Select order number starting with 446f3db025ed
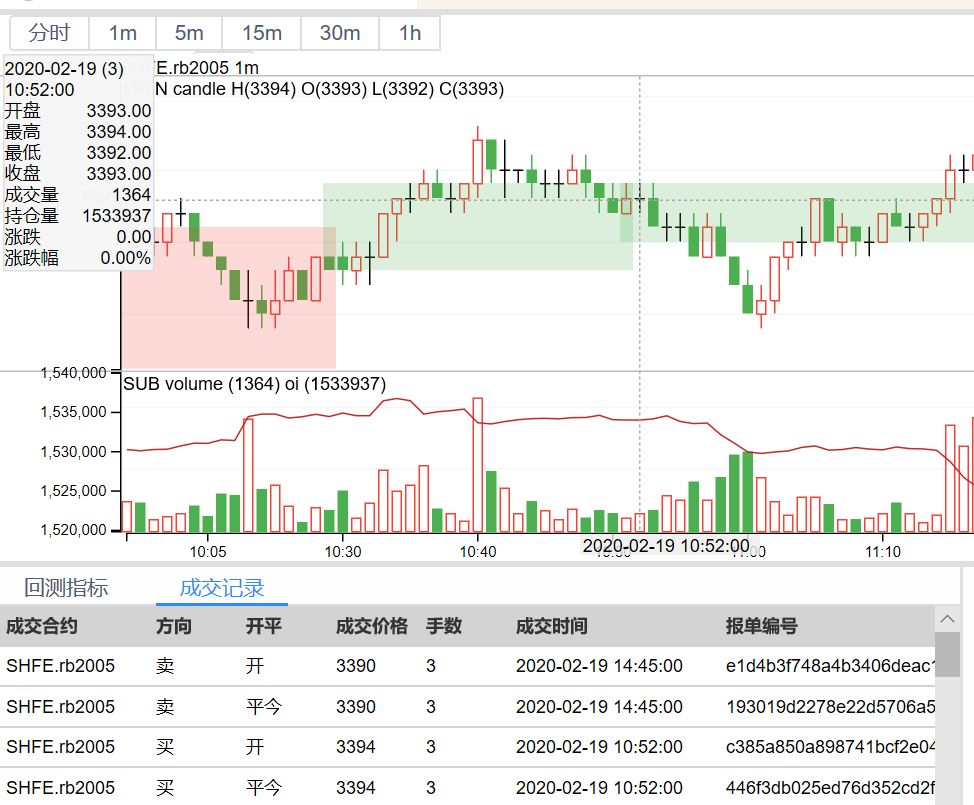 pyautogui.click(x=831, y=788)
